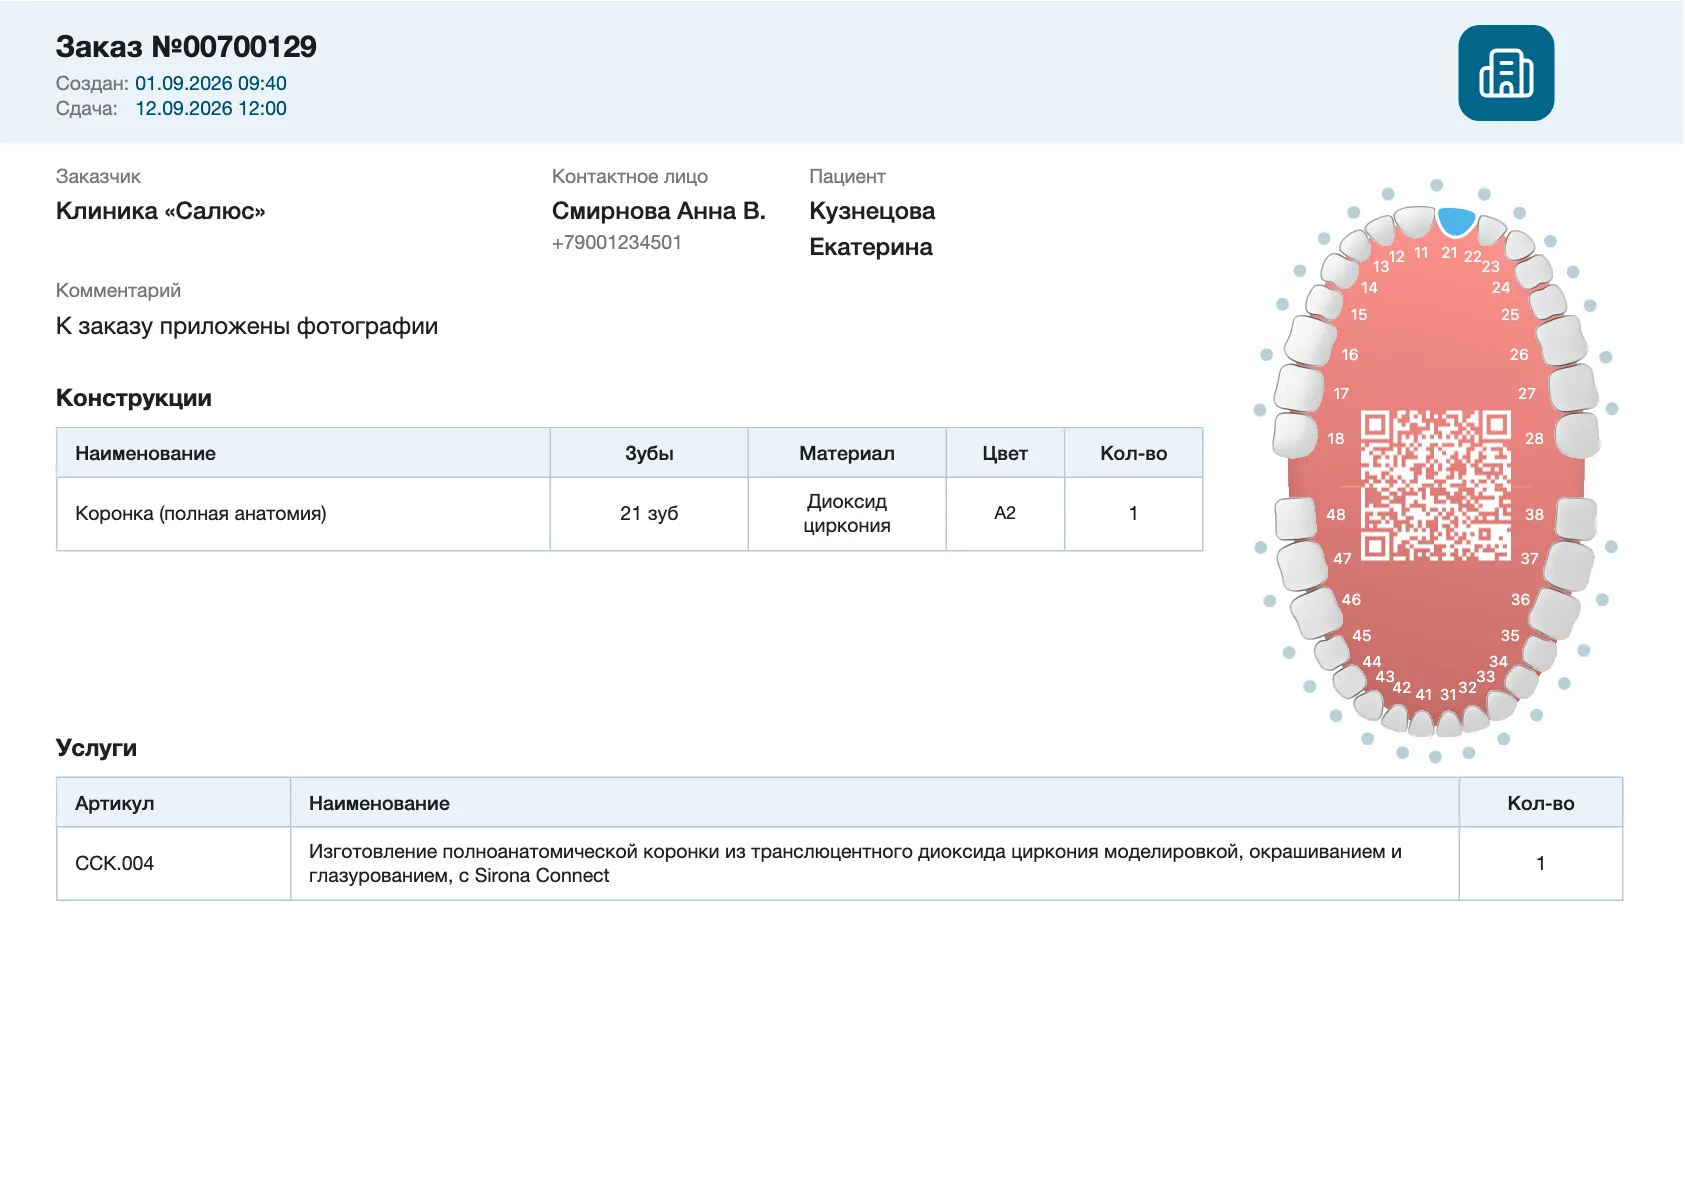
Task: Click the creation date 01.09.2026 09:40
Action: coord(211,83)
